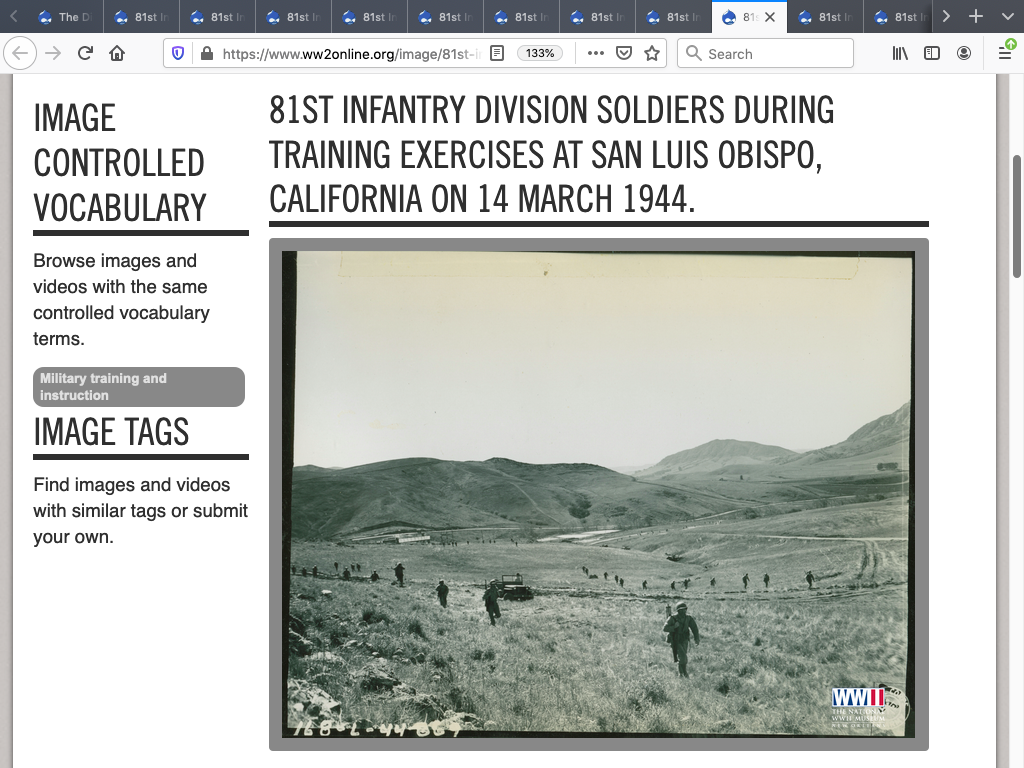This screenshot has width=1024, height=768.
Task: Show the list of all tabs
Action: pyautogui.click(x=1007, y=17)
